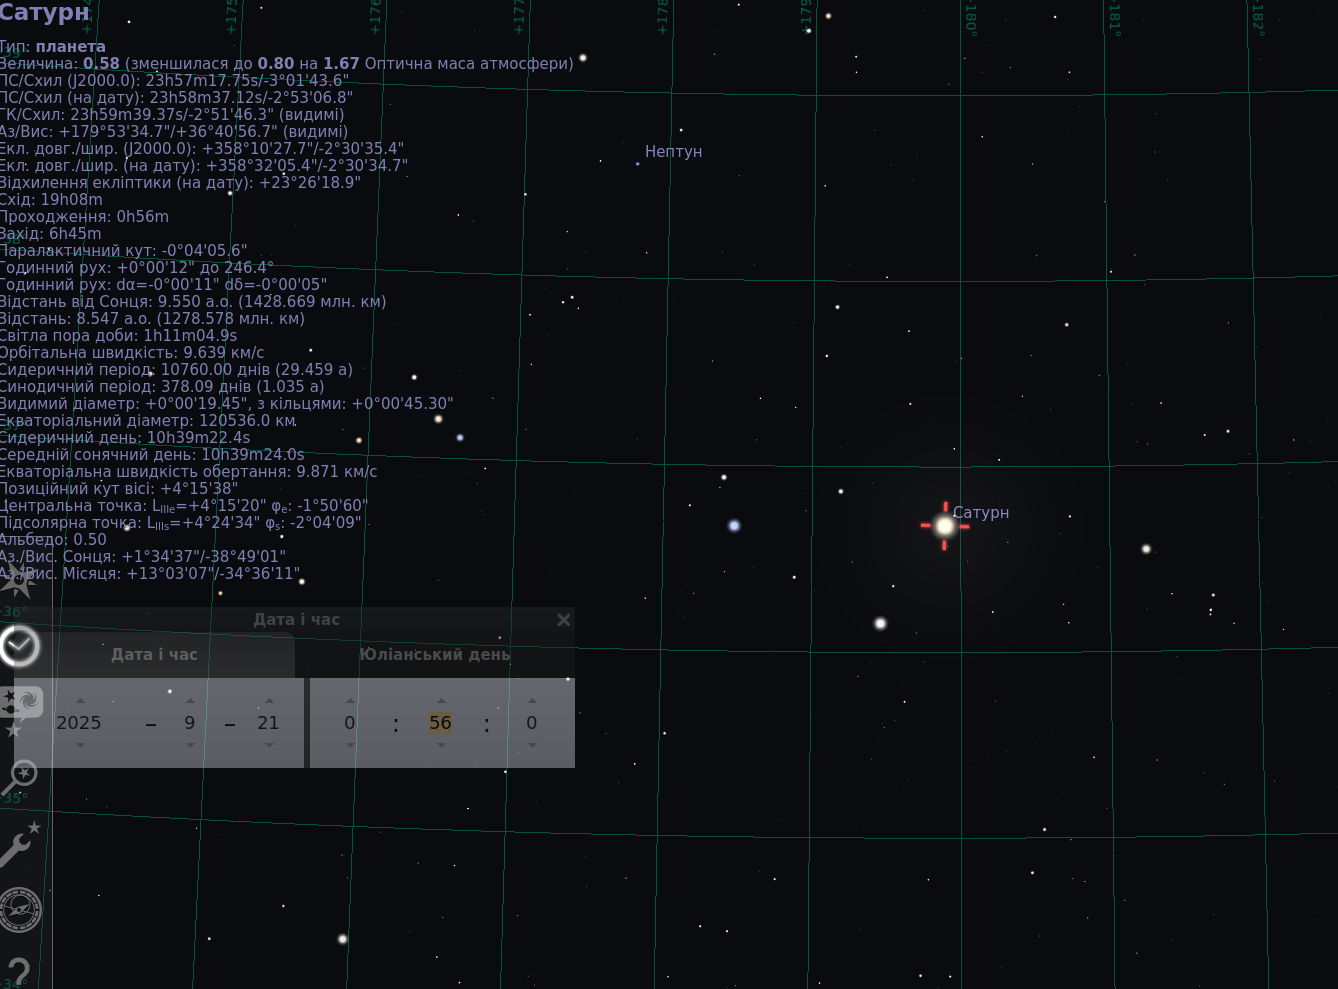Increase the month value 9
Screen dimensions: 1338x989
(190, 700)
